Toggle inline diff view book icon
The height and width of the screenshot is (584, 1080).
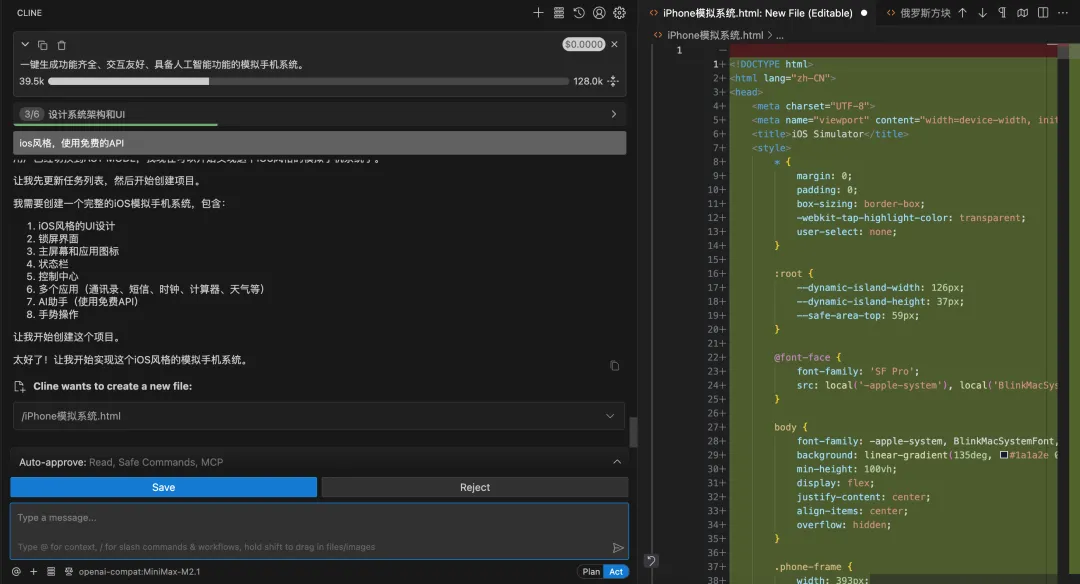[x=1023, y=12]
